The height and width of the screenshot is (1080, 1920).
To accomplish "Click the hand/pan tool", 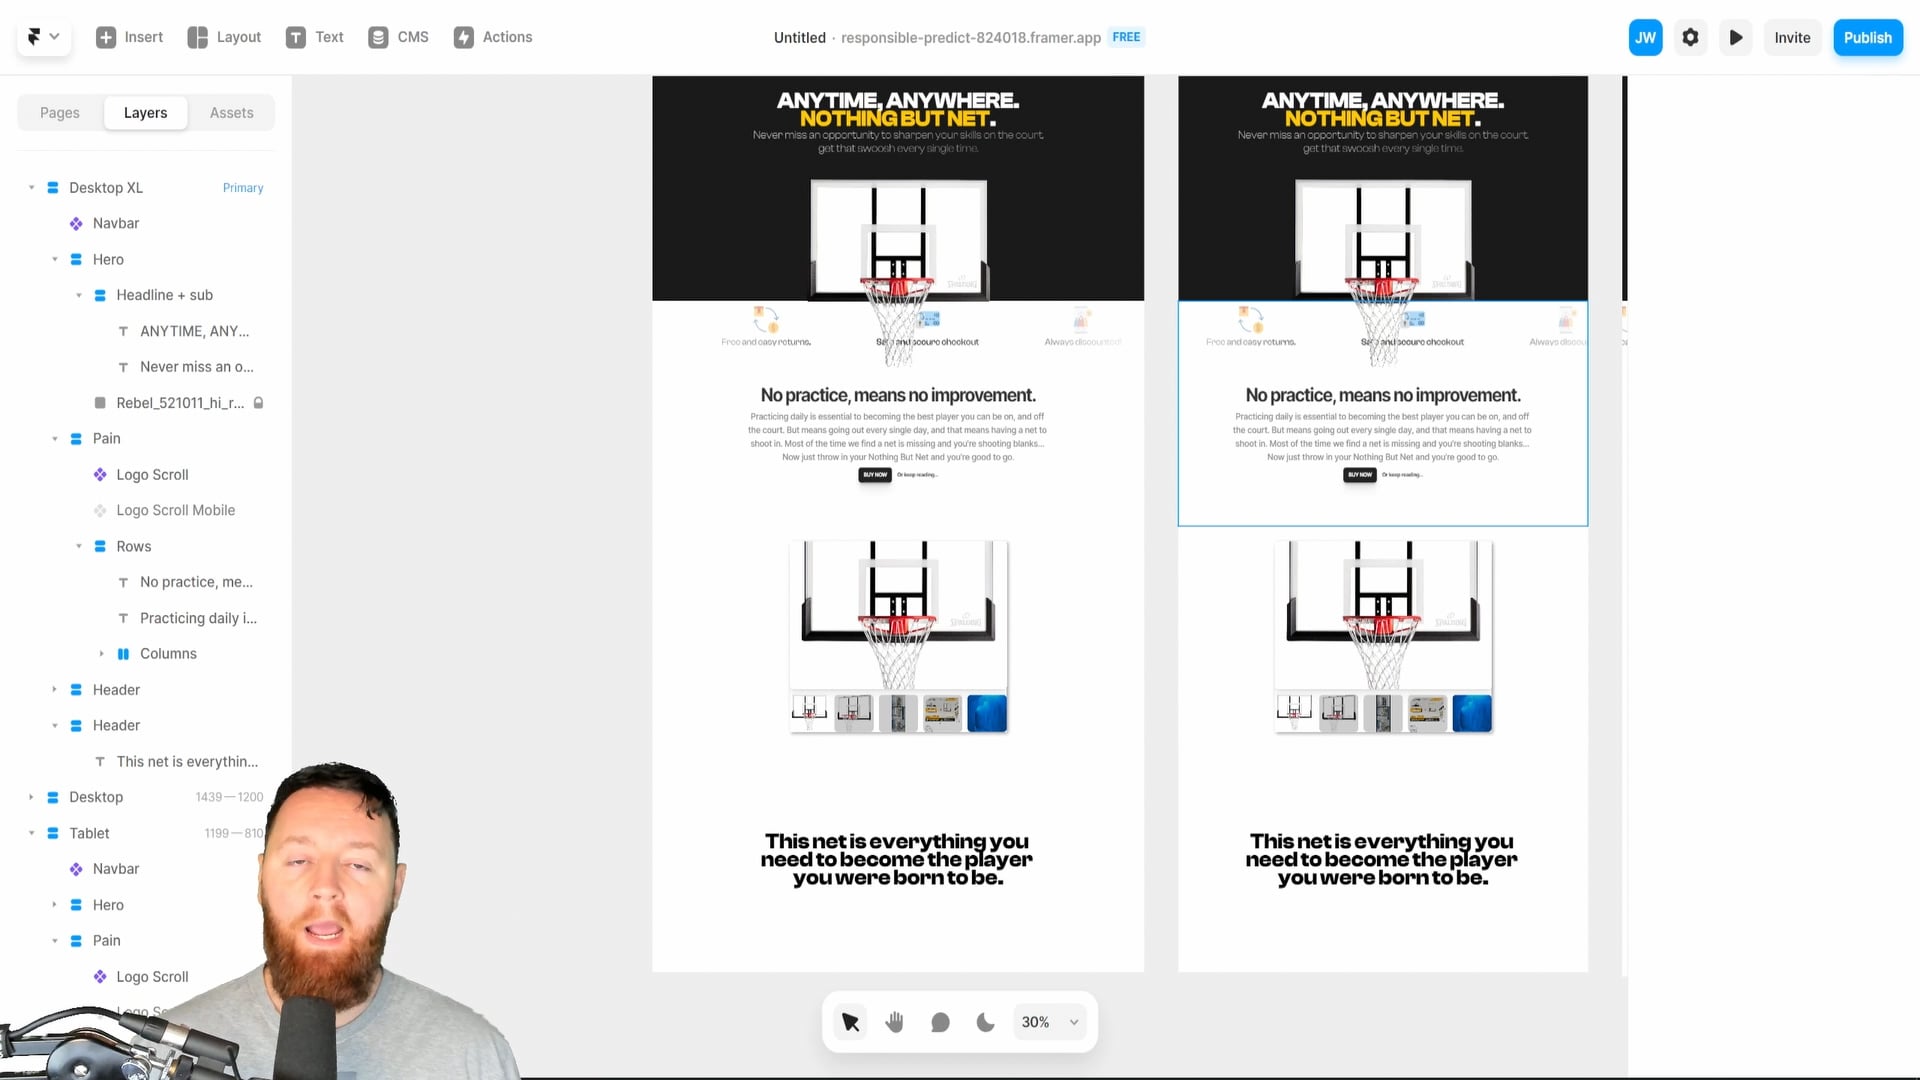I will (x=894, y=1022).
